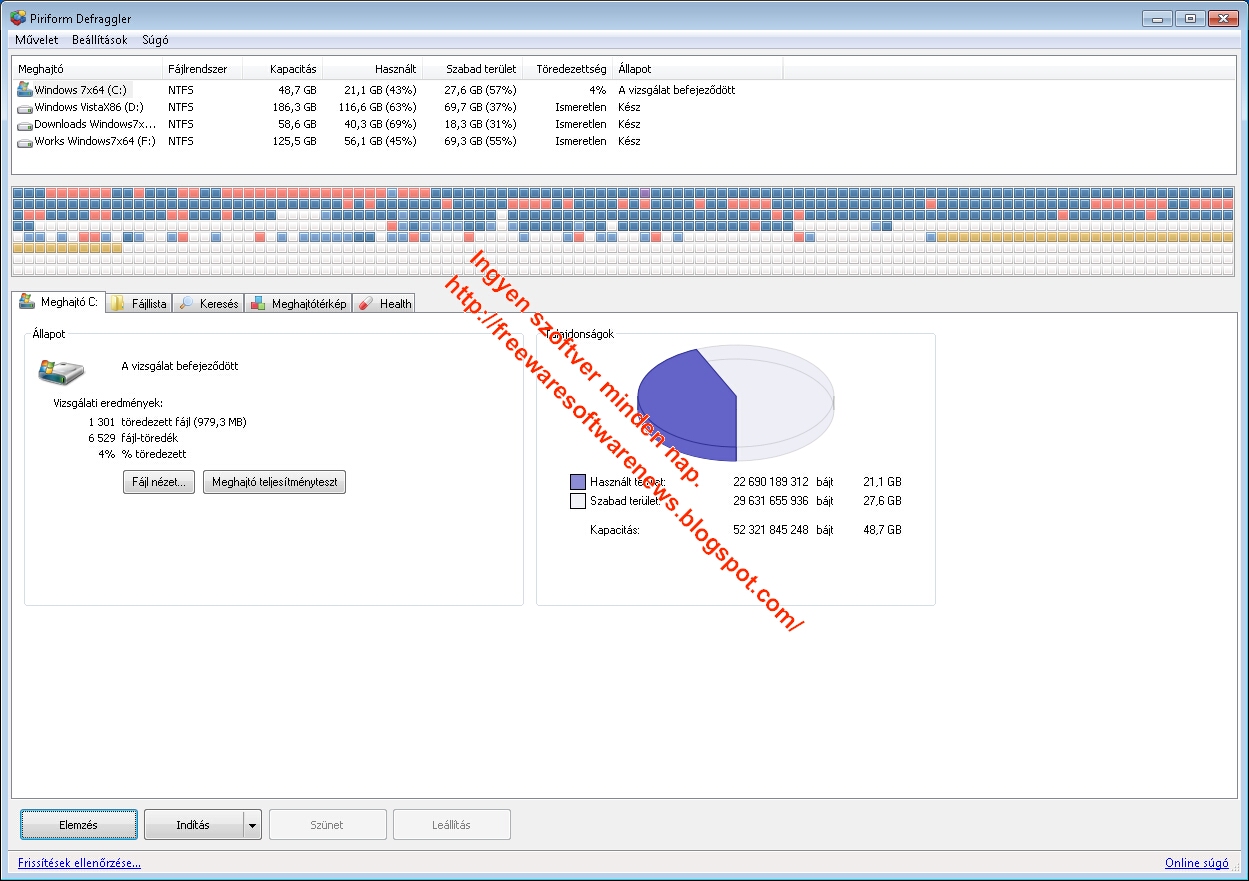Click the Elemzés button
The image size is (1249, 881).
click(x=79, y=825)
